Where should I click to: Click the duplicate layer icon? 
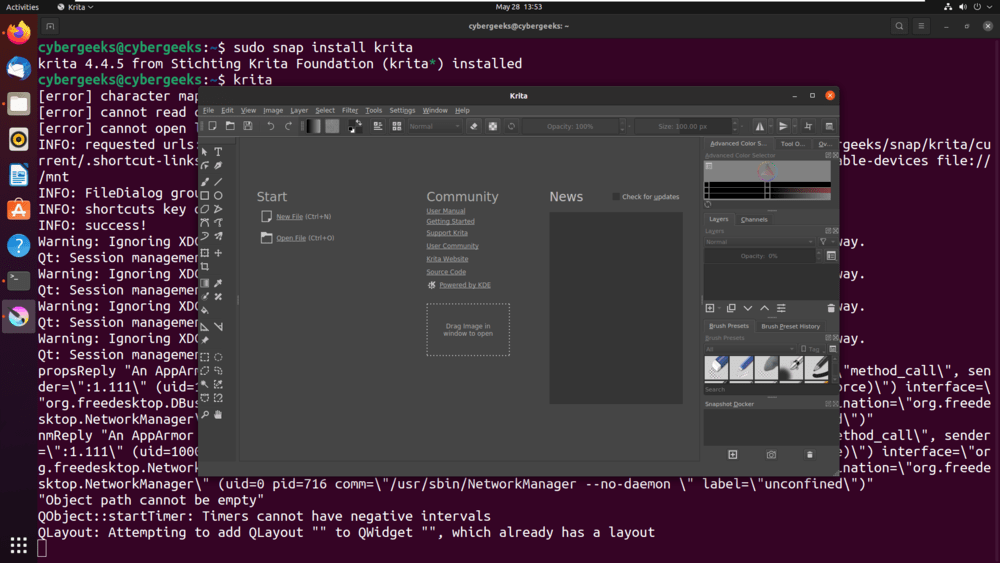731,309
